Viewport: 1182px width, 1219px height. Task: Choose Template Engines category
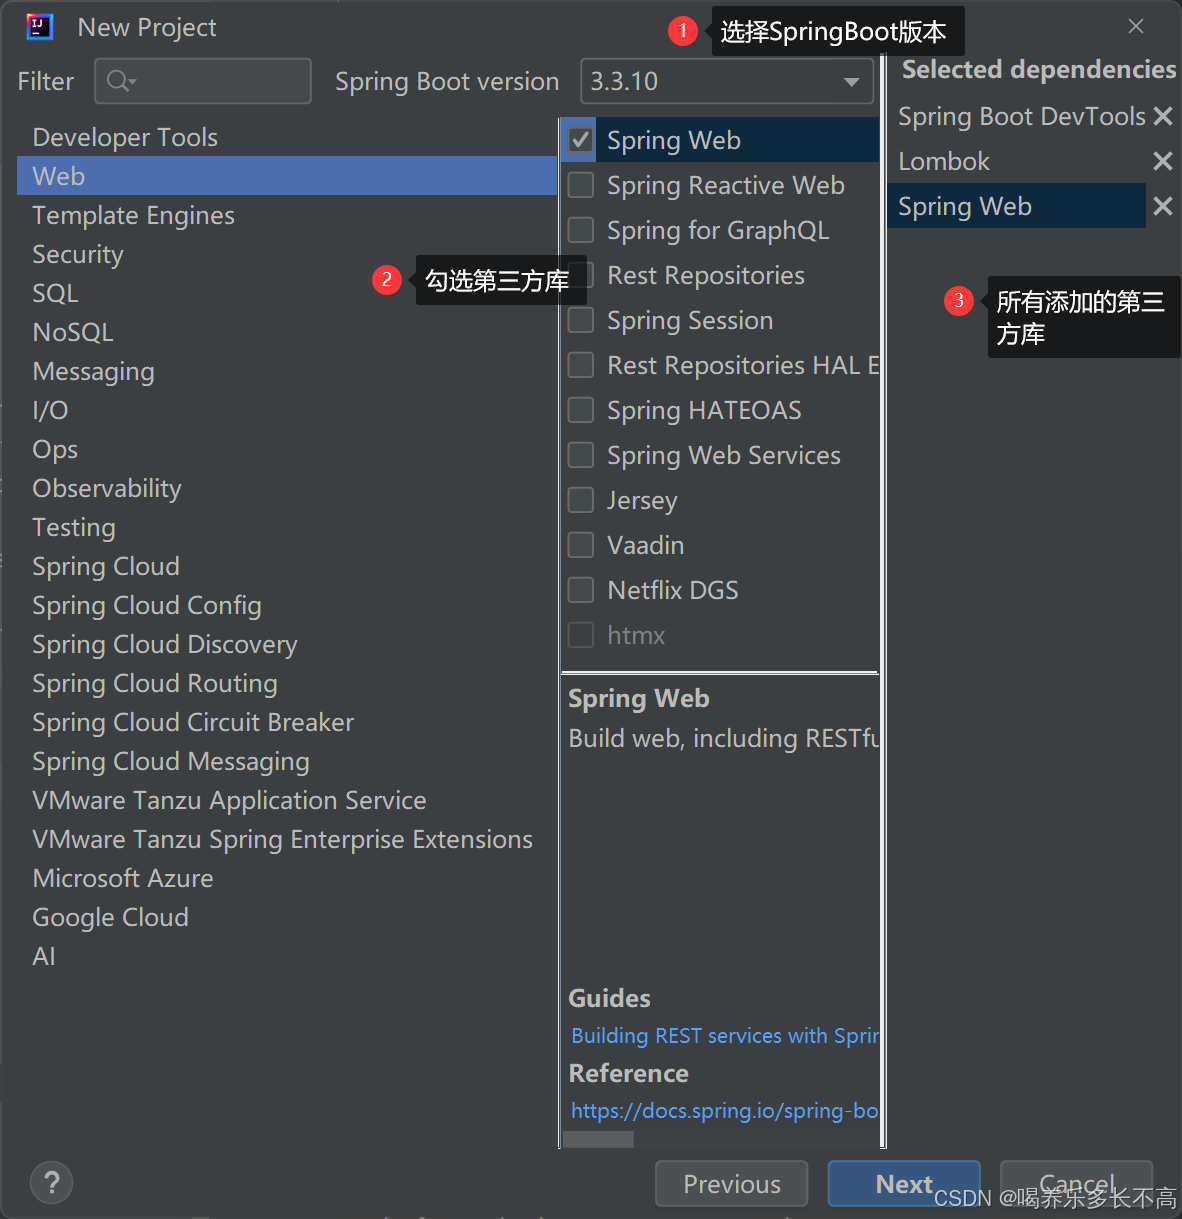pyautogui.click(x=287, y=215)
